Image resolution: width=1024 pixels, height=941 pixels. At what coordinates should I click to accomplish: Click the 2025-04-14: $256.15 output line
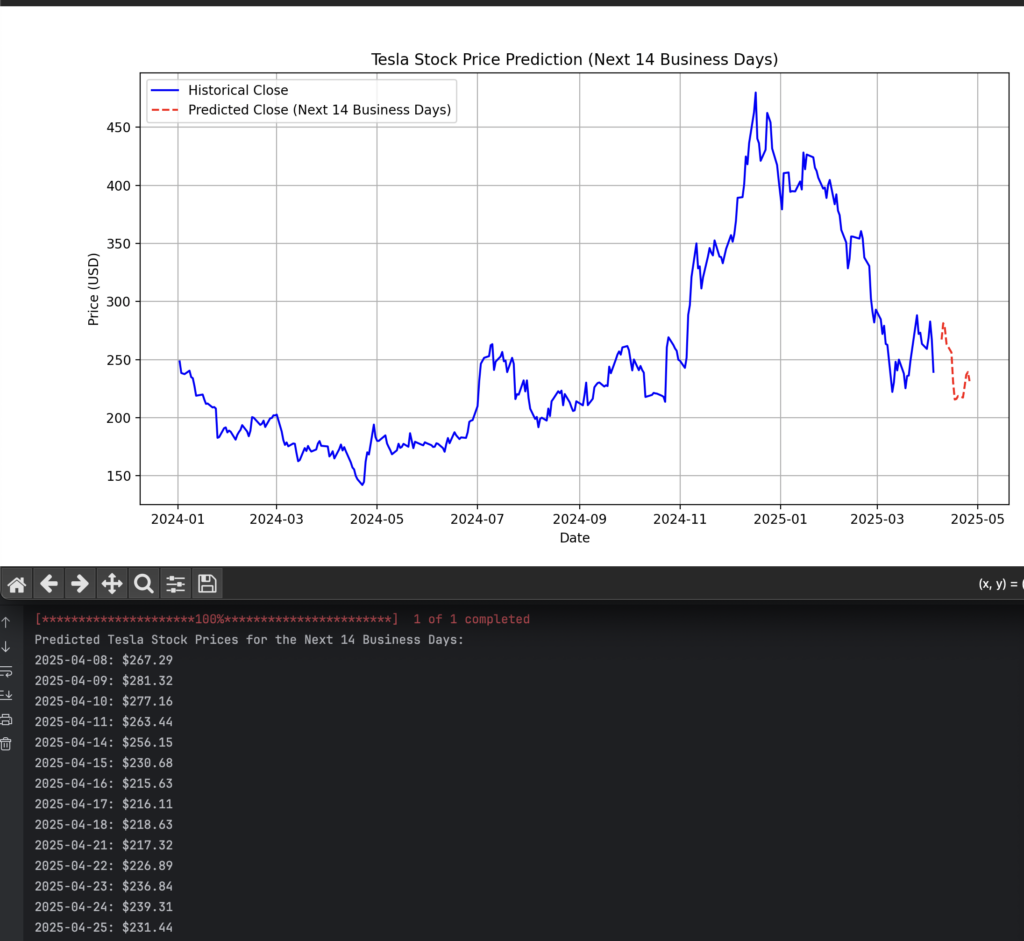coord(104,742)
